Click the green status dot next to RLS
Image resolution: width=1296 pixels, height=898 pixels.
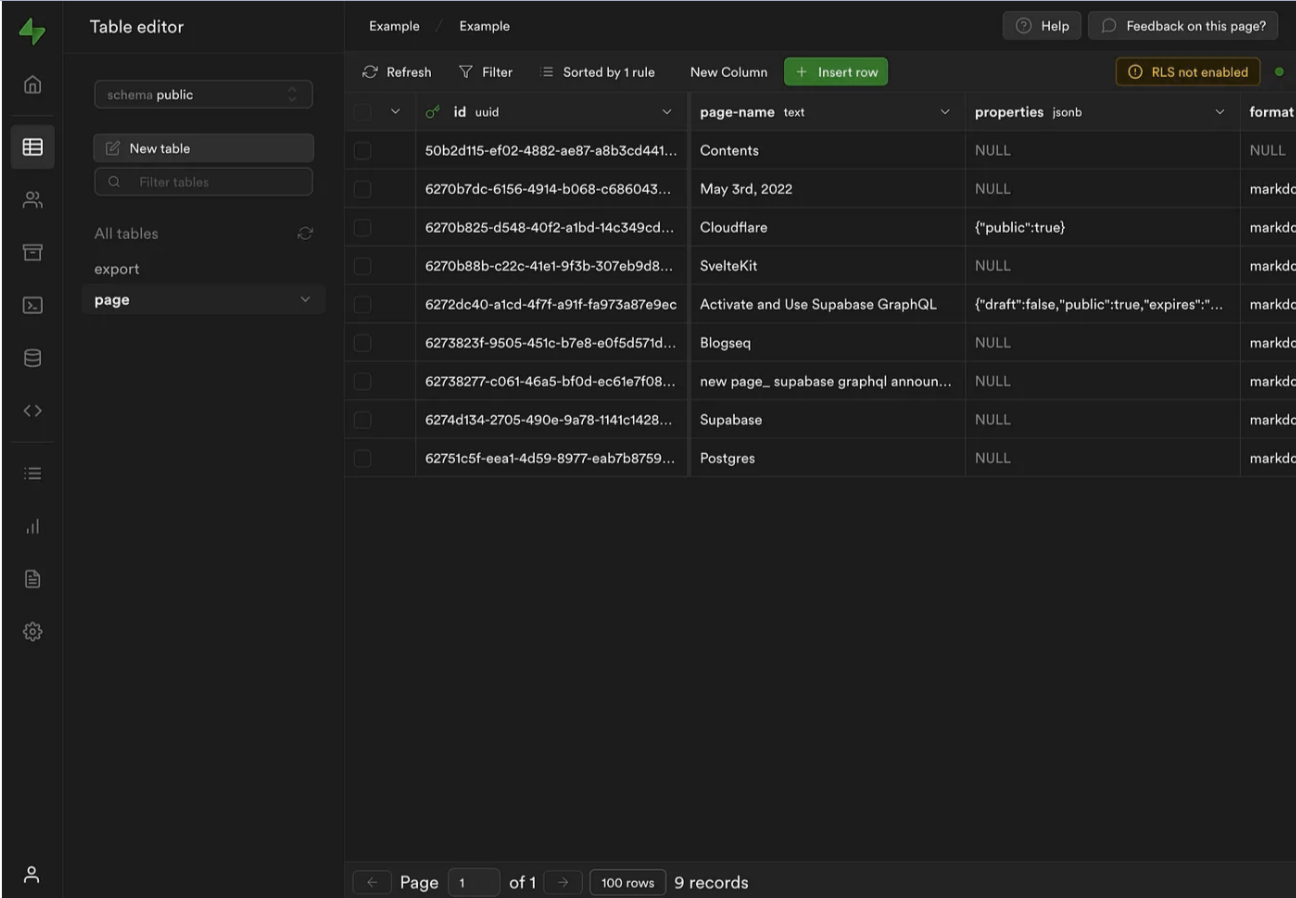click(1279, 72)
